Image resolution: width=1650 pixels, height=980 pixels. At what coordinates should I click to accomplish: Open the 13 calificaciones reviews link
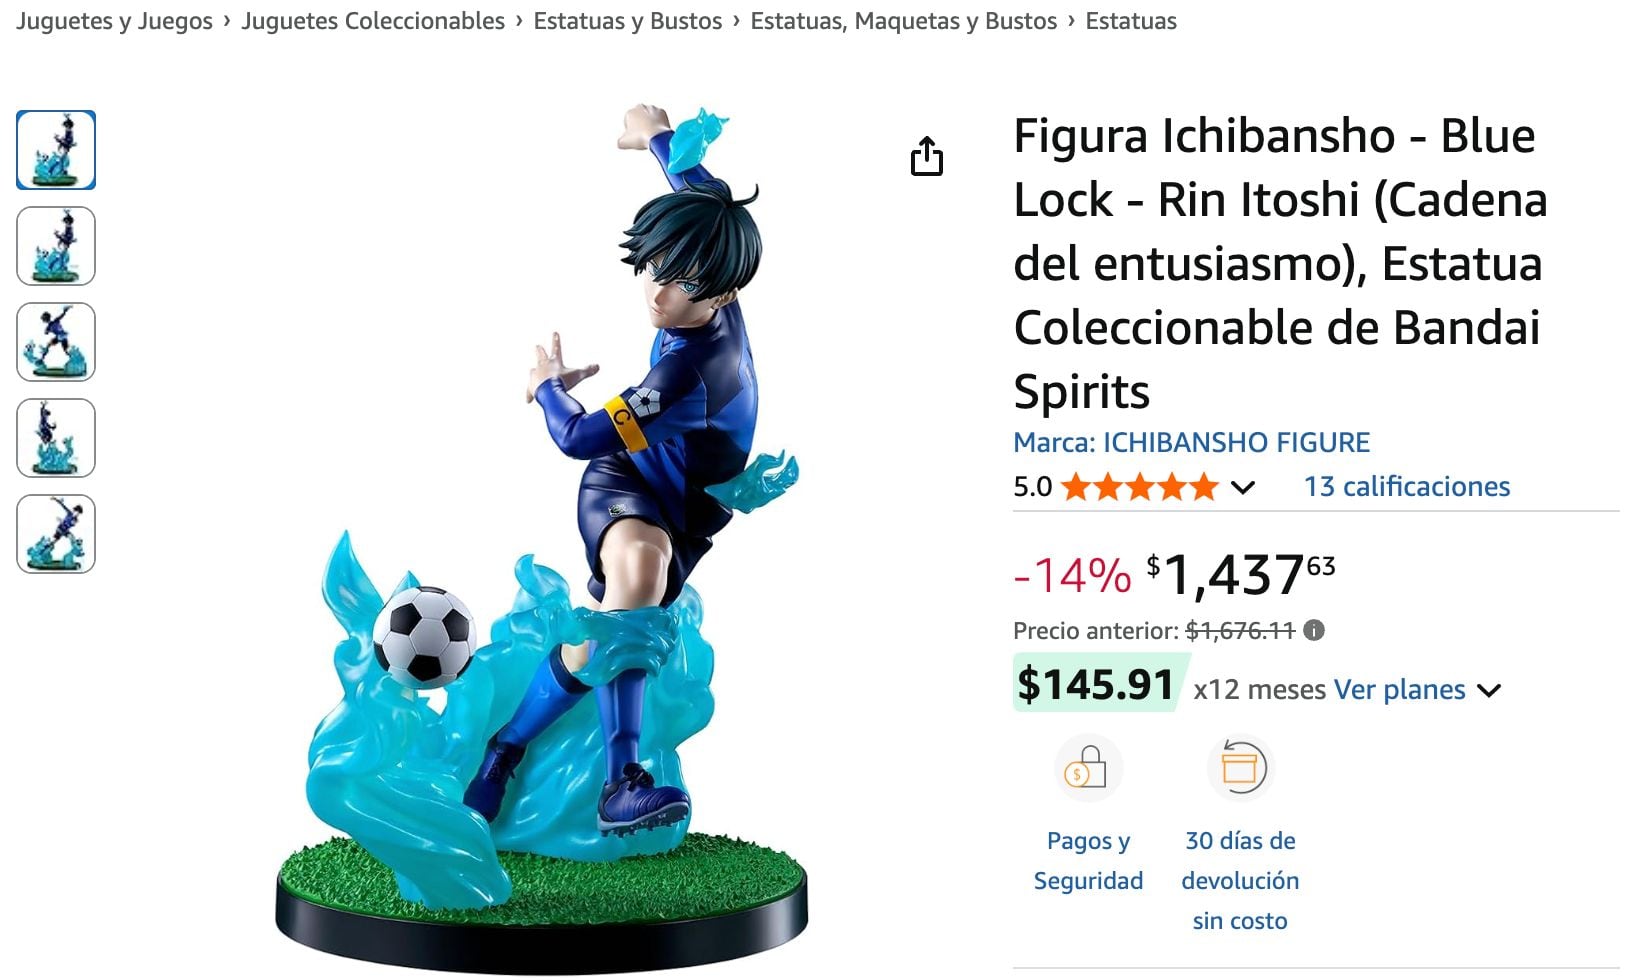coord(1406,487)
